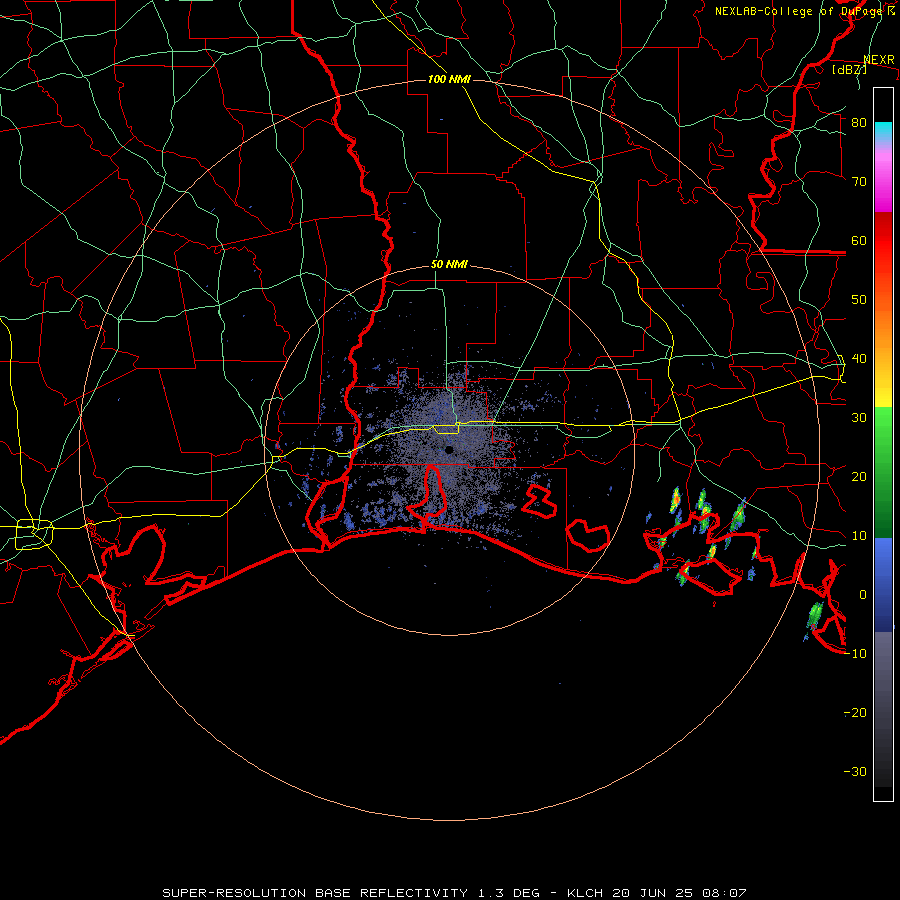Click the [dBZ] unit label
Viewport: 900px width, 900px height.
849,69
